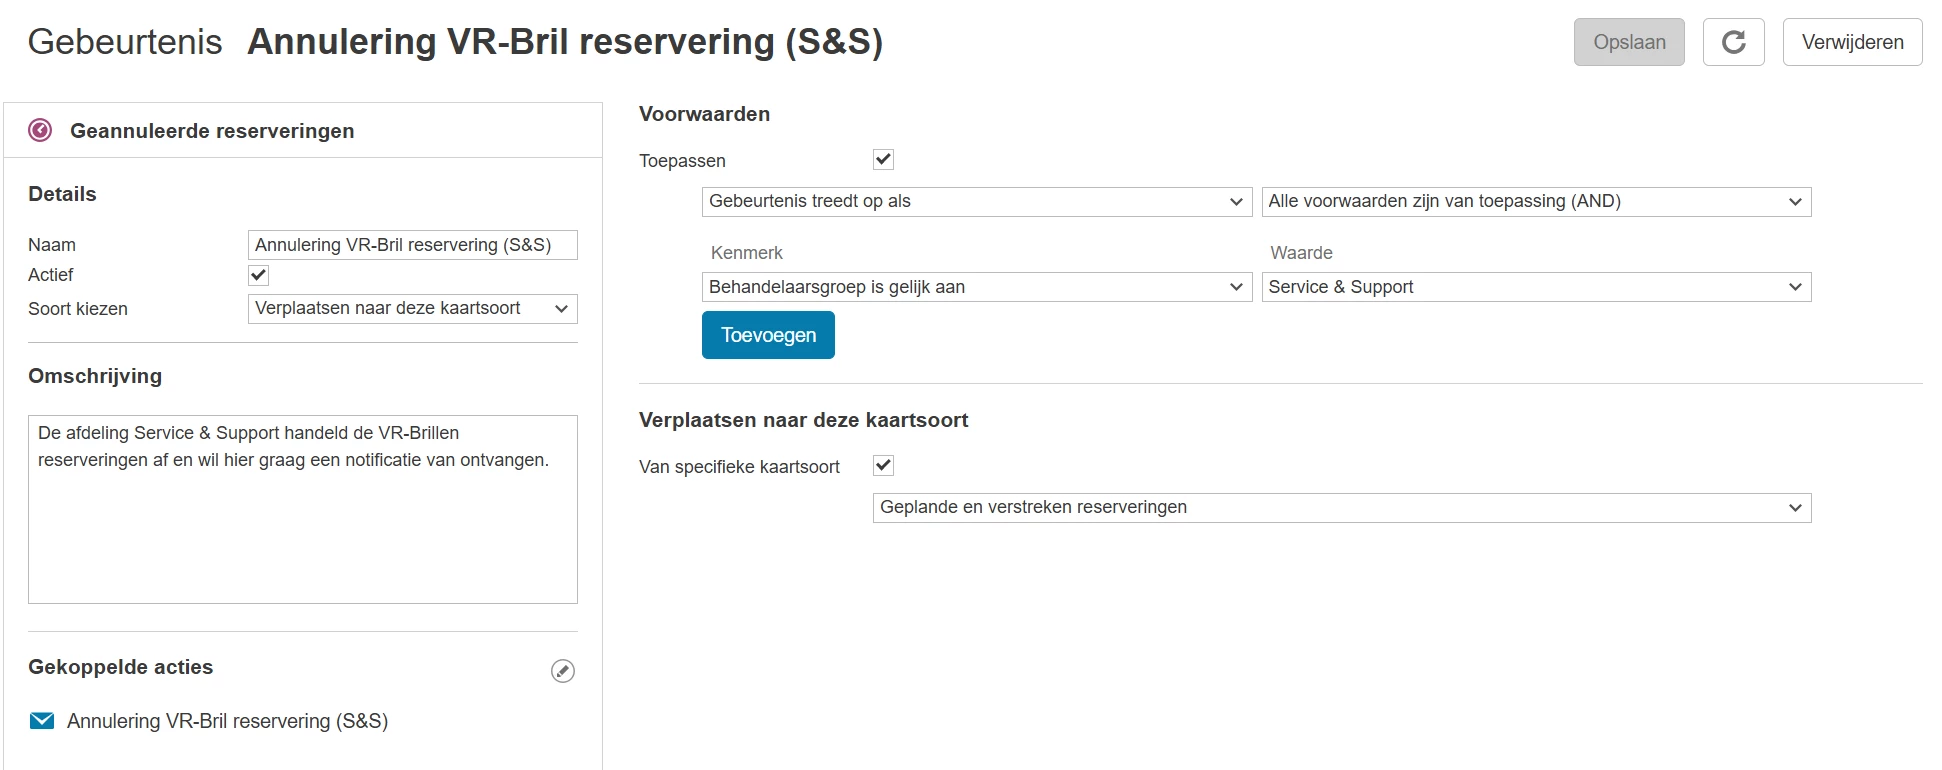Viewport: 1942px width, 770px height.
Task: Click the envelope icon beside the linked action
Action: [42, 721]
